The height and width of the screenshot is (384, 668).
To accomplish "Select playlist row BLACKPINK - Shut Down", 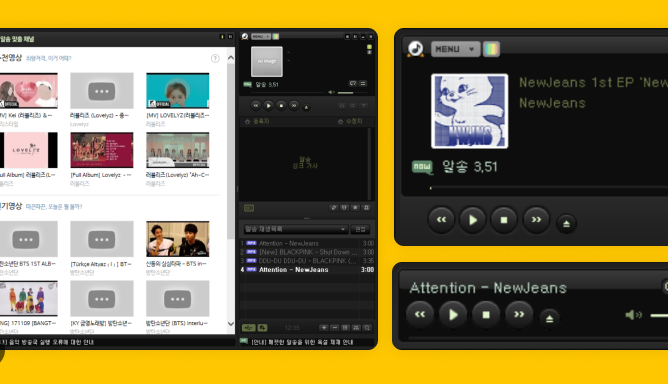I will pos(307,252).
